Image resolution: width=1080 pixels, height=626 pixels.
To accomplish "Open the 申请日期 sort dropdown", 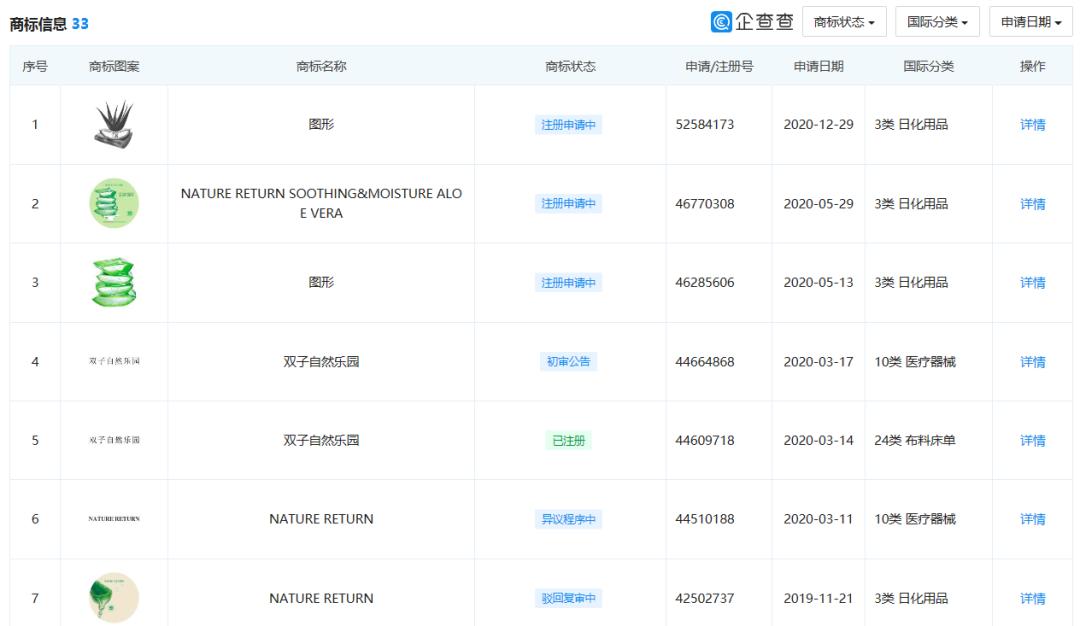I will (x=1031, y=21).
